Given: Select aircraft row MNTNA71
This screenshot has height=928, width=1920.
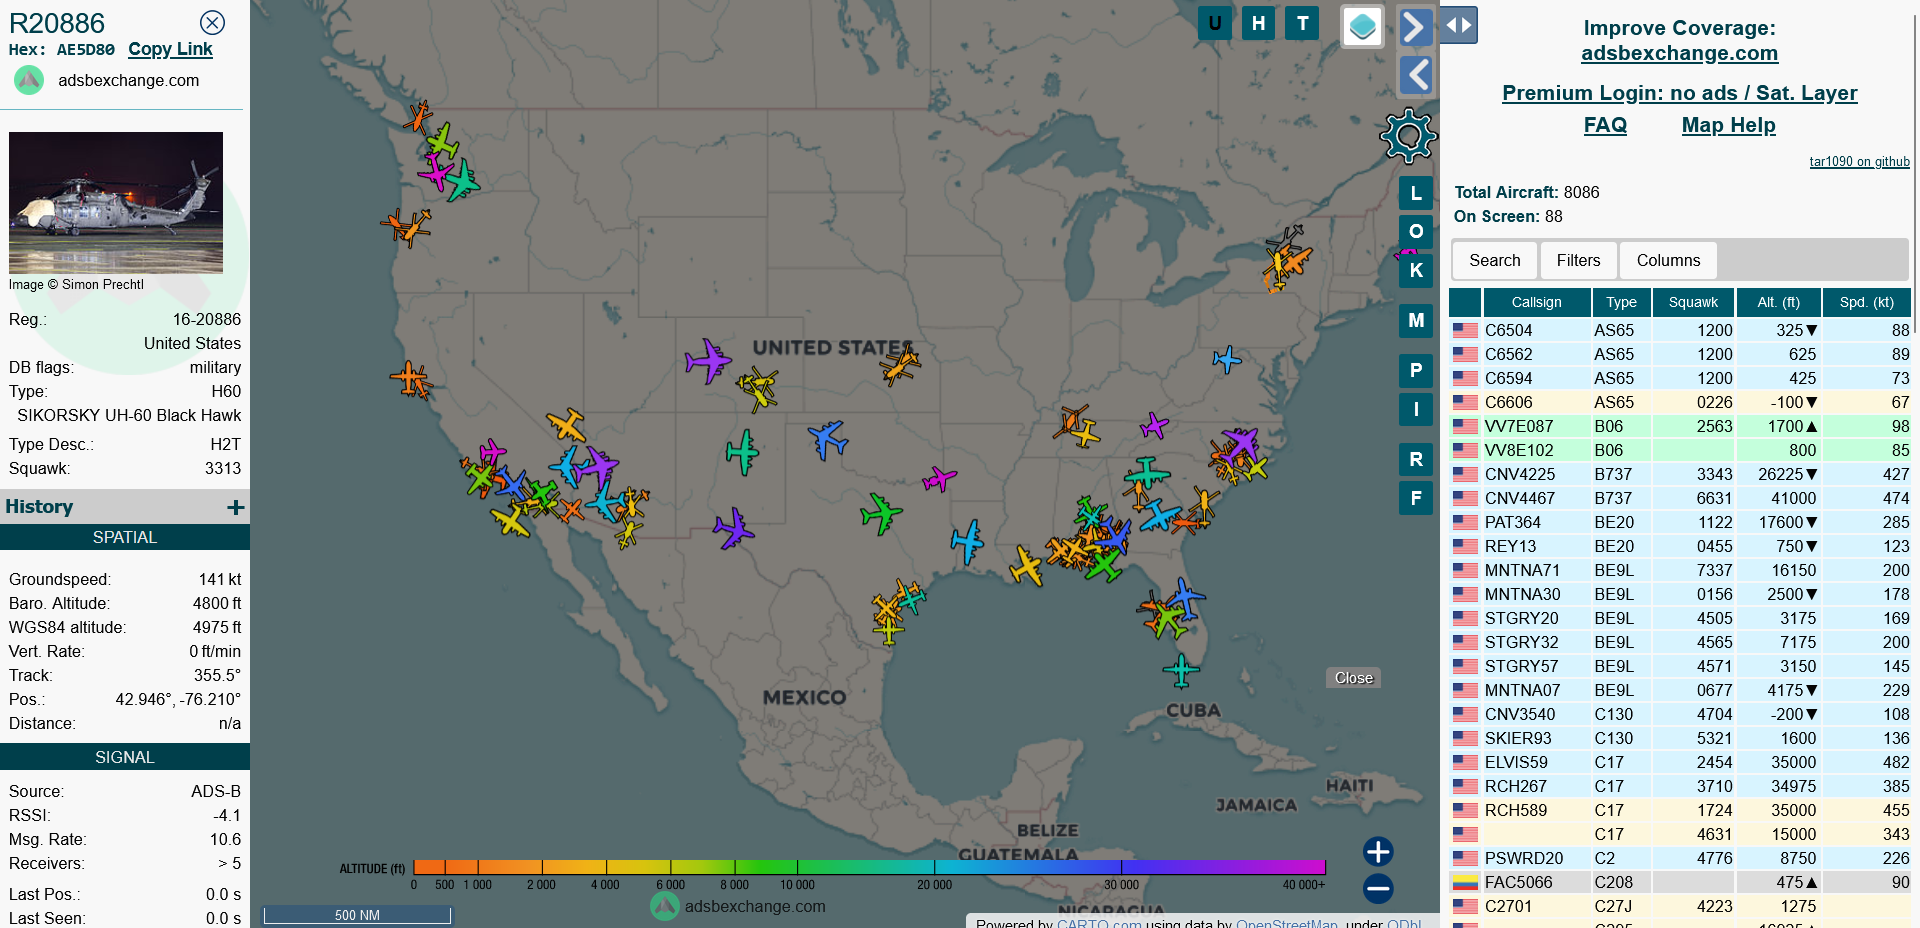Looking at the screenshot, I should coord(1680,570).
